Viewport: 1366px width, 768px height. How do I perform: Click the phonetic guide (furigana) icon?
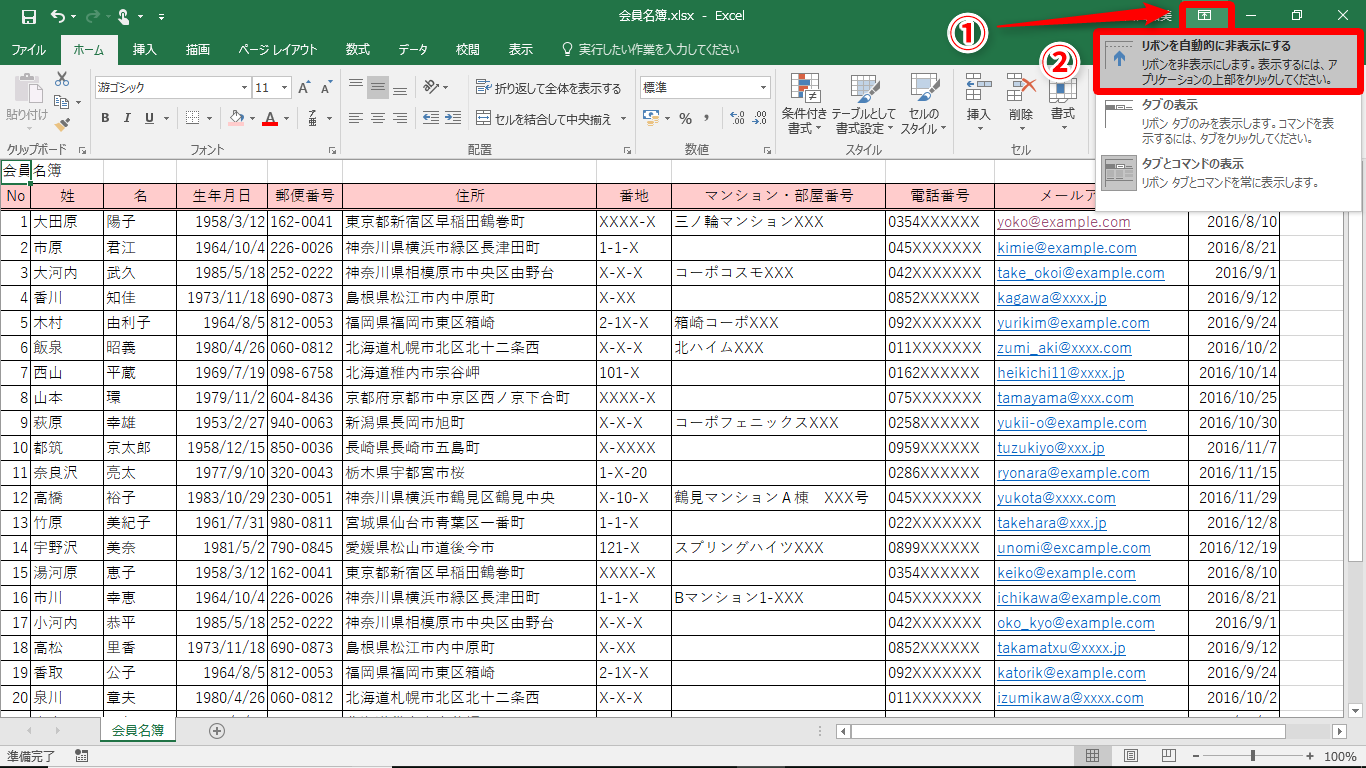(313, 118)
